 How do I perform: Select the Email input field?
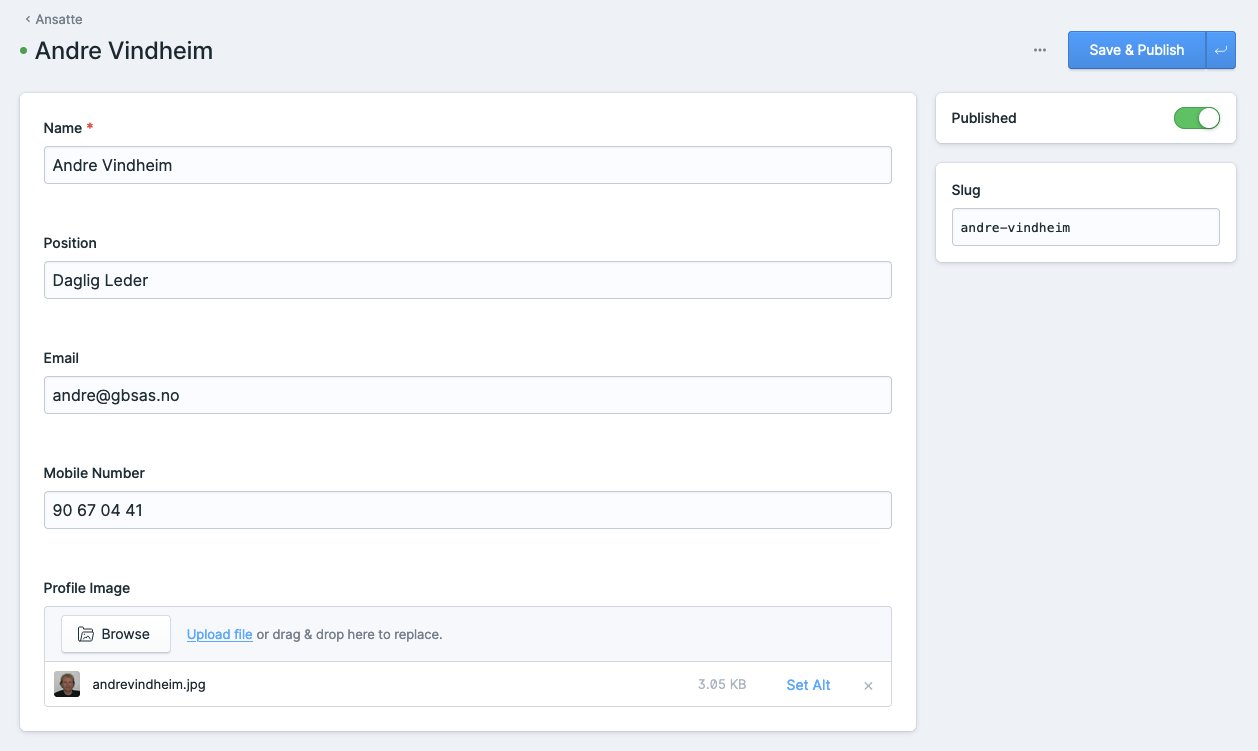click(x=467, y=395)
